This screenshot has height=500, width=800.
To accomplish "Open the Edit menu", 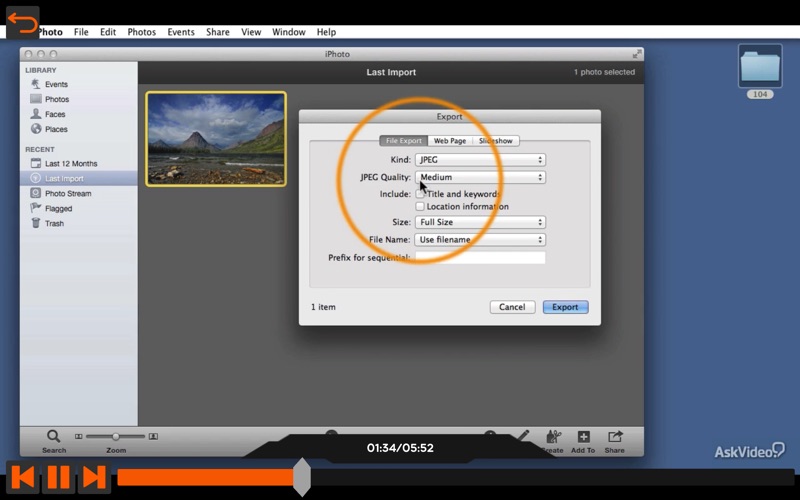I will (x=108, y=32).
